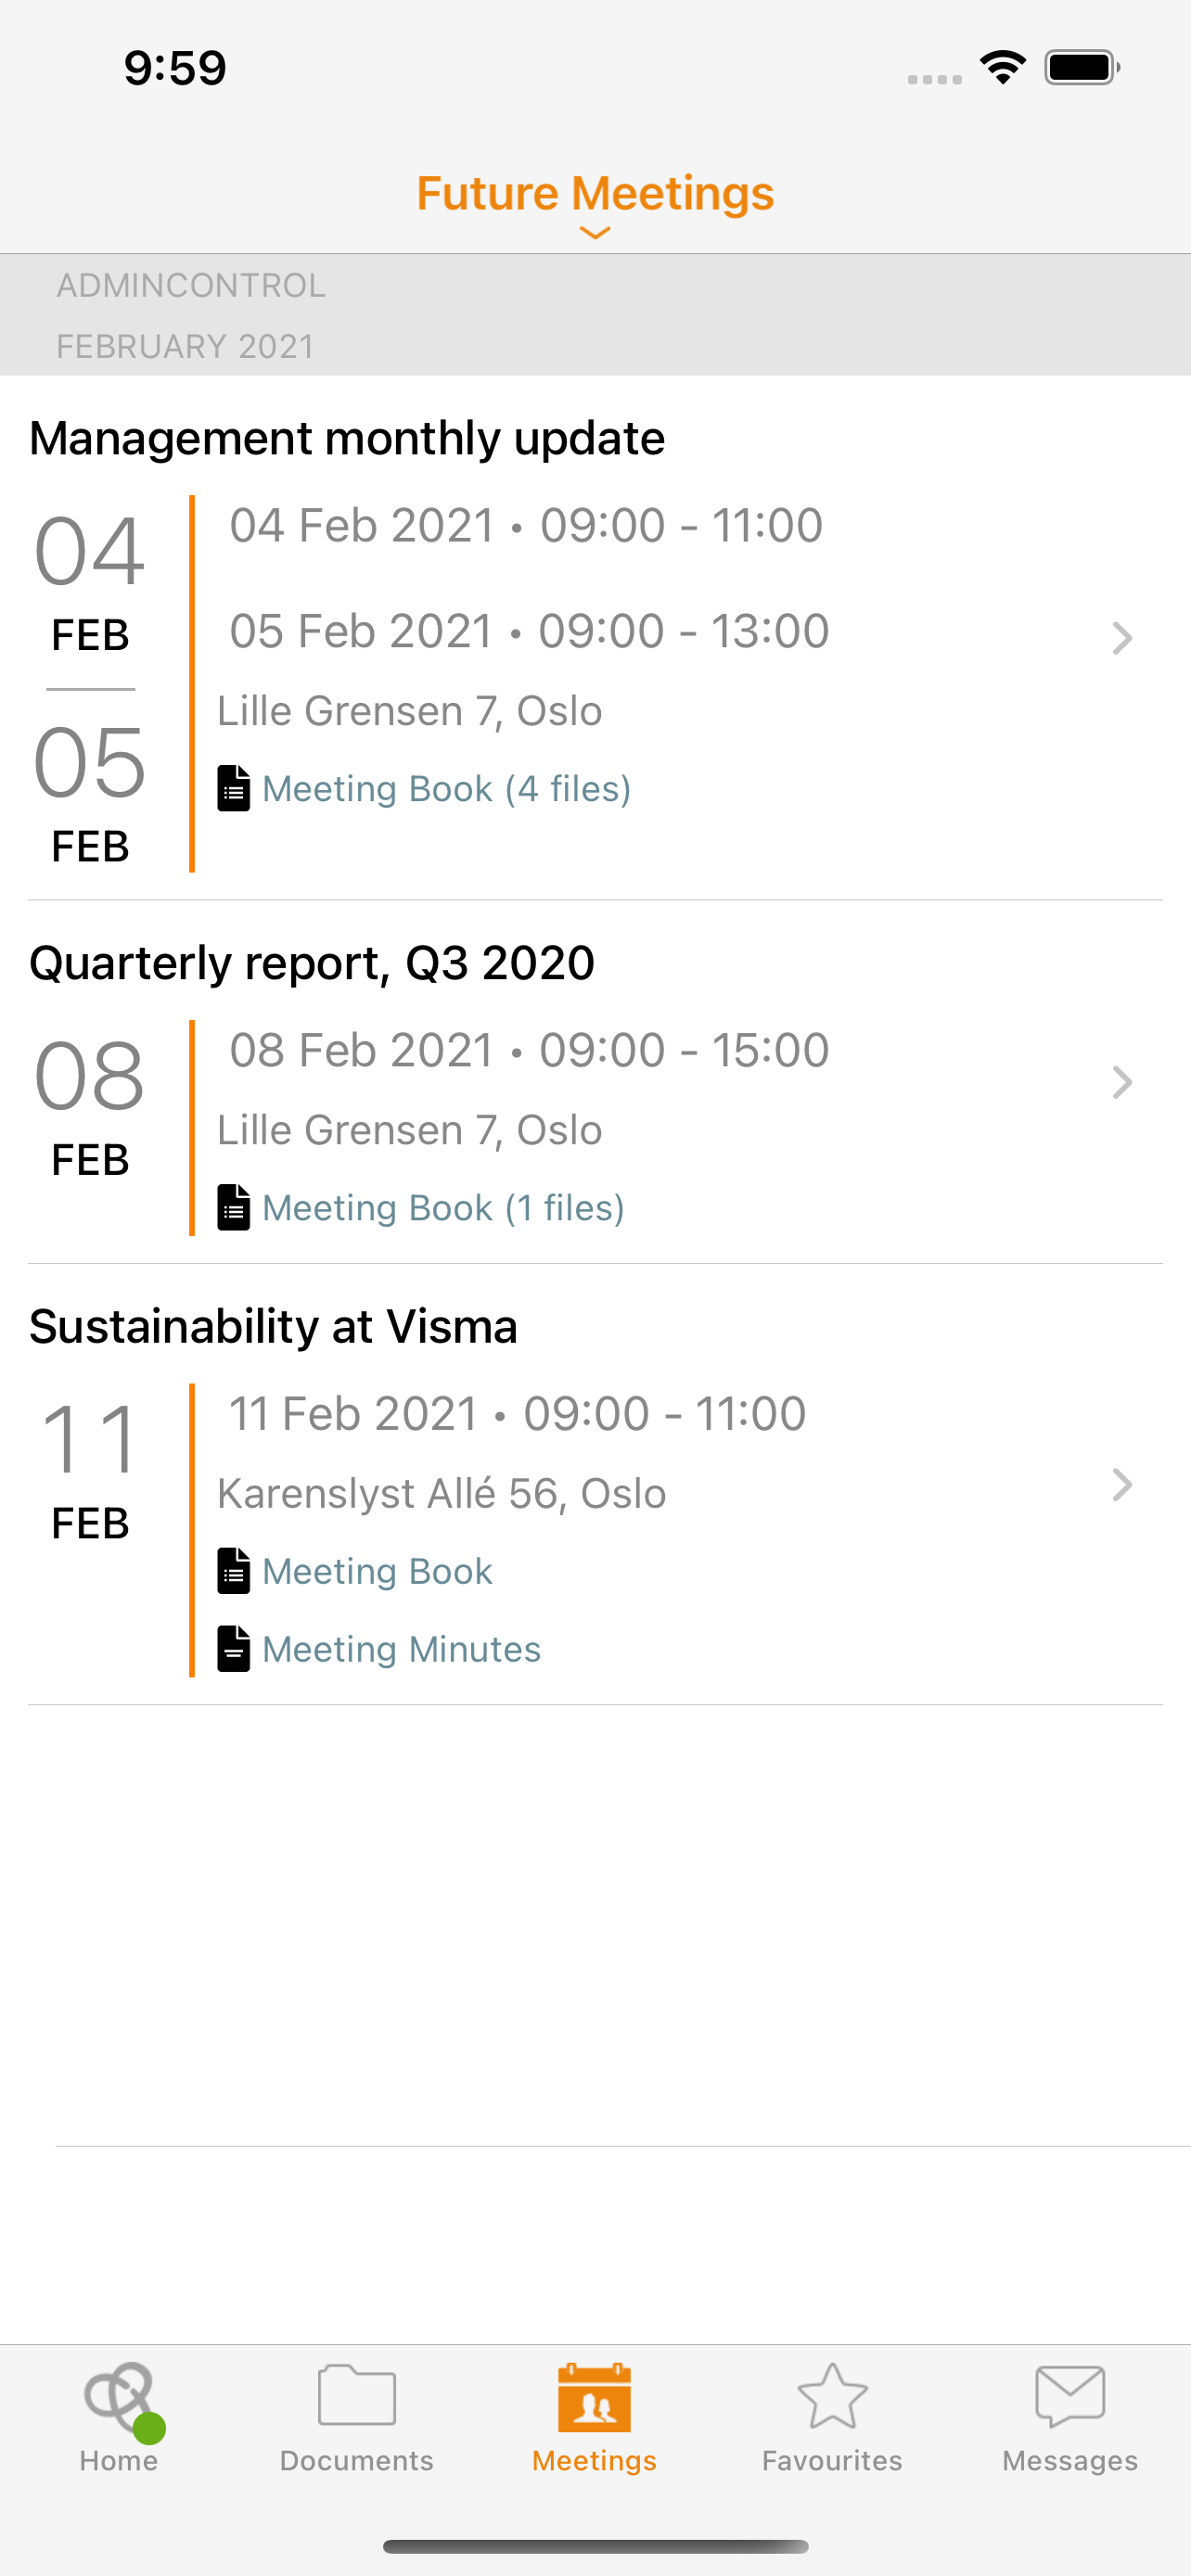Select the Management monthly update title
The width and height of the screenshot is (1191, 2576).
[347, 439]
